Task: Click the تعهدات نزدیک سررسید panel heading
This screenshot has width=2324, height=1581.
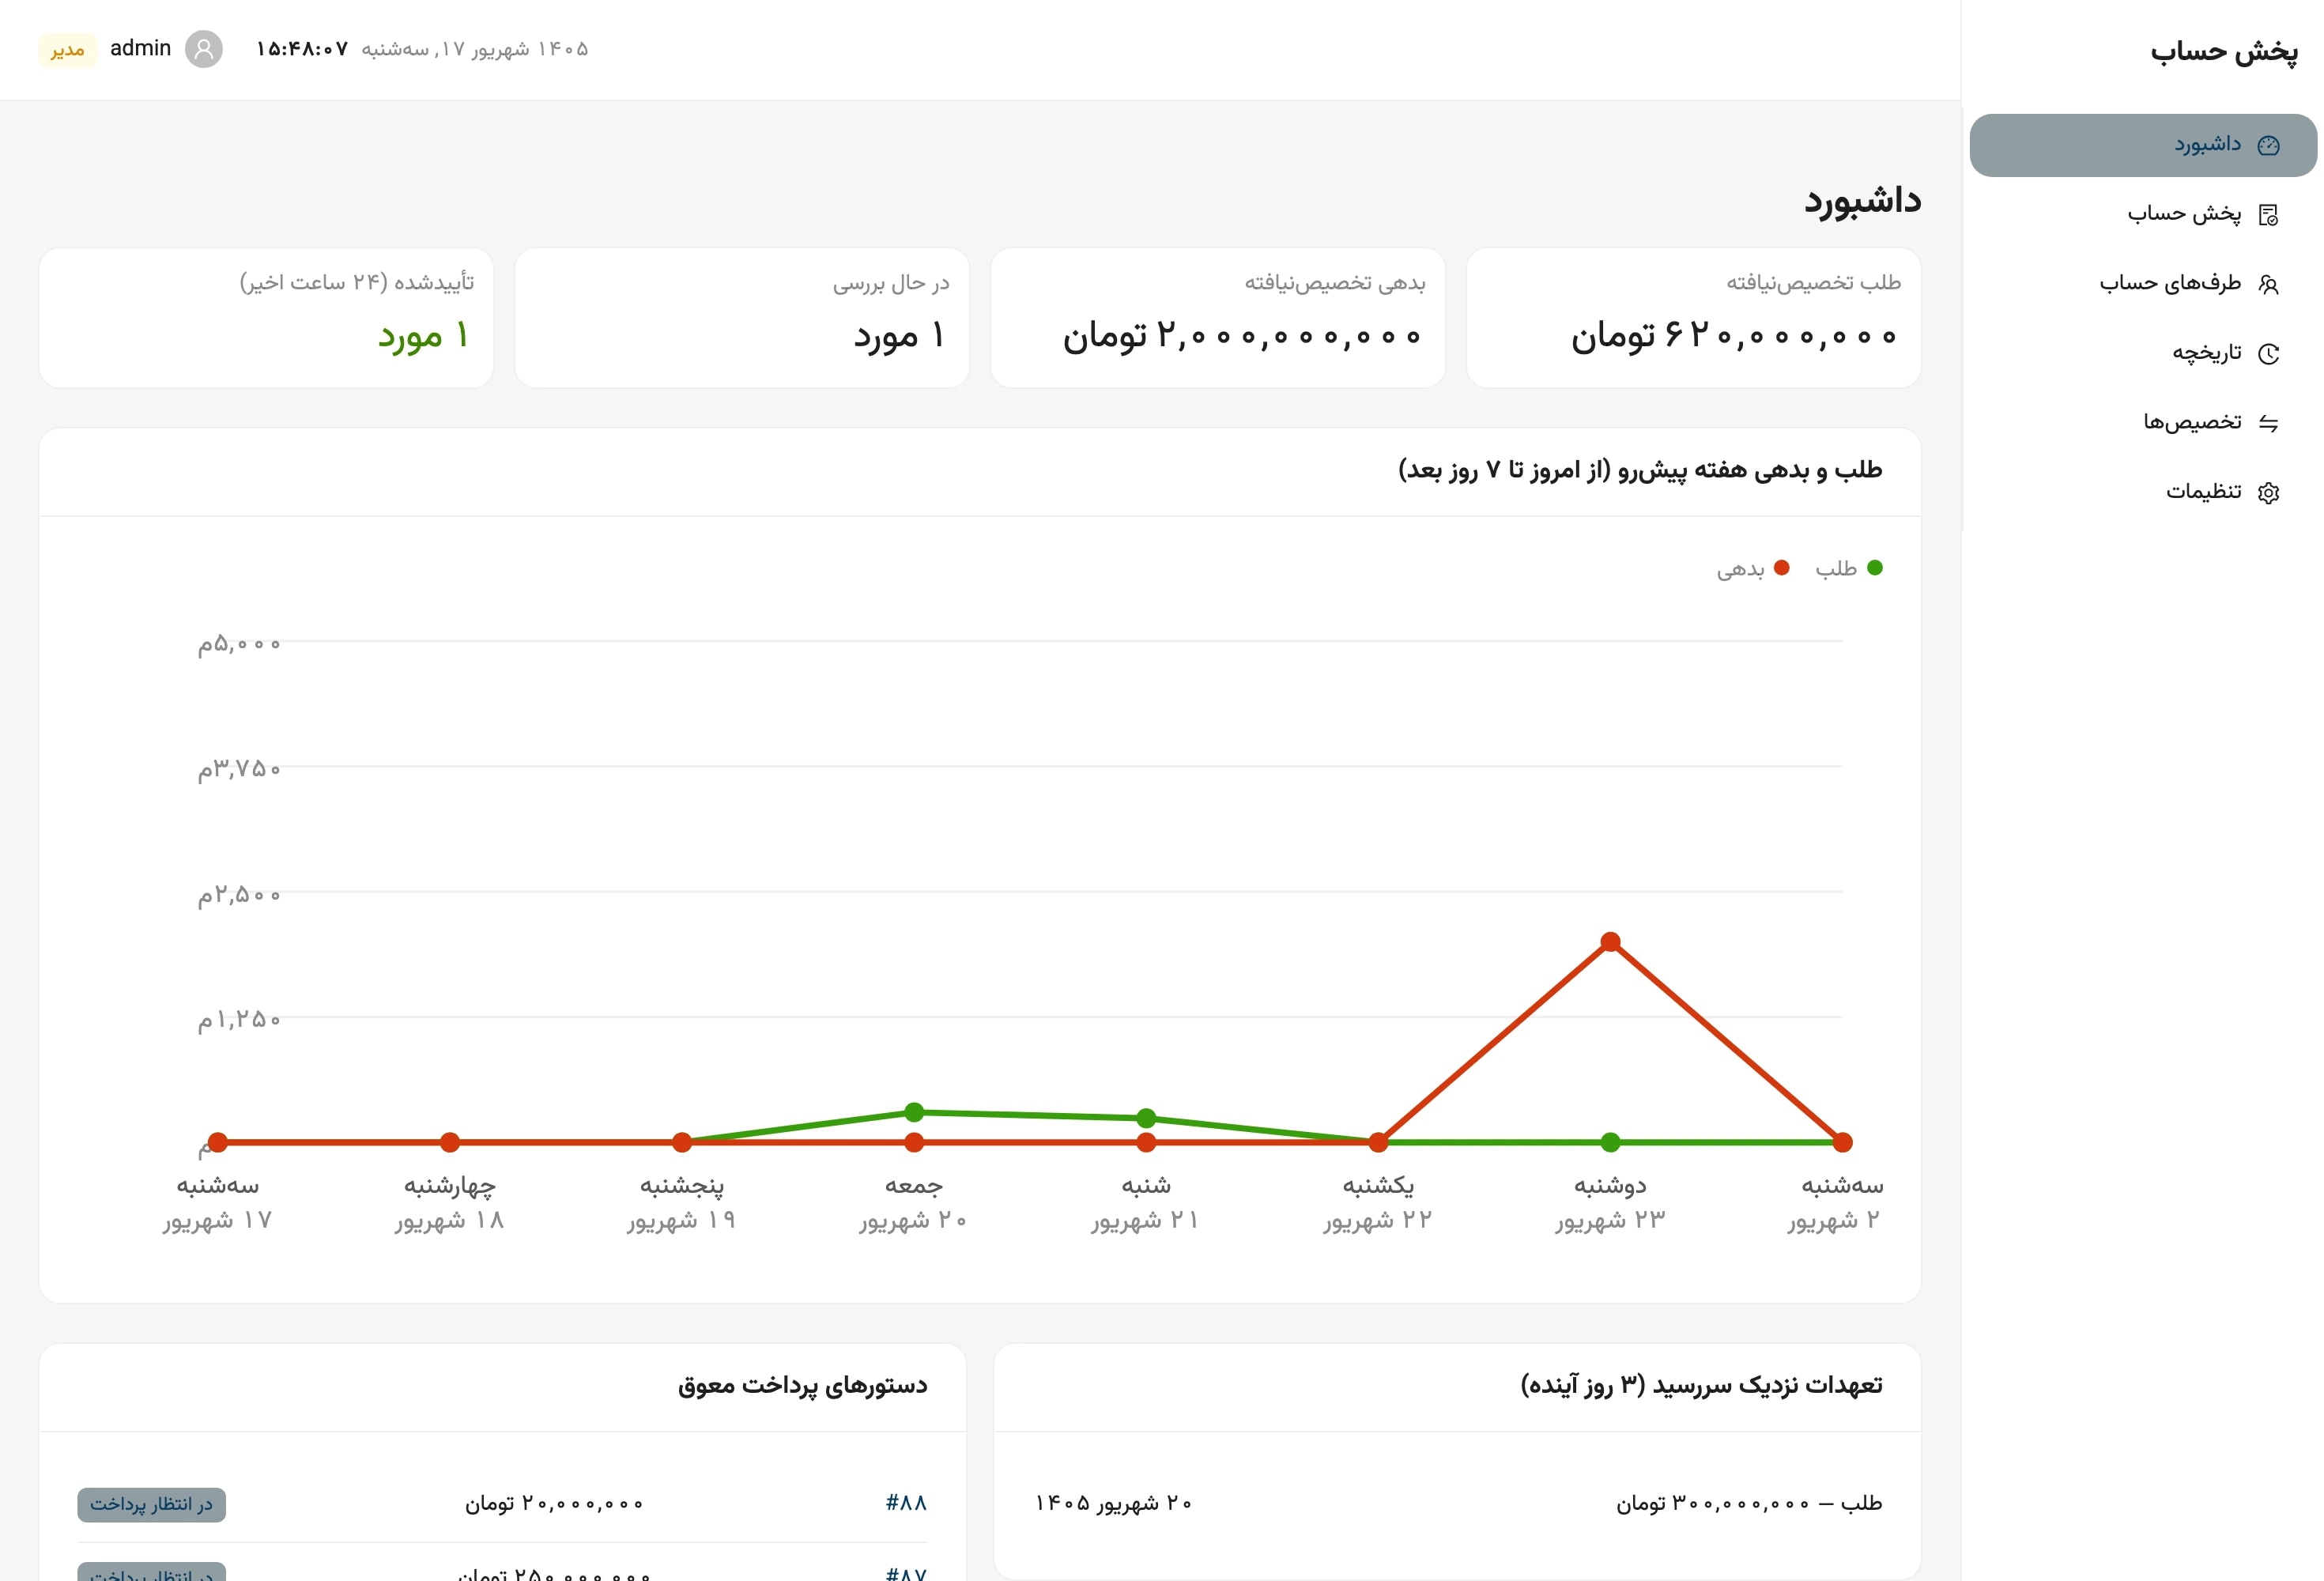Action: [1701, 1385]
